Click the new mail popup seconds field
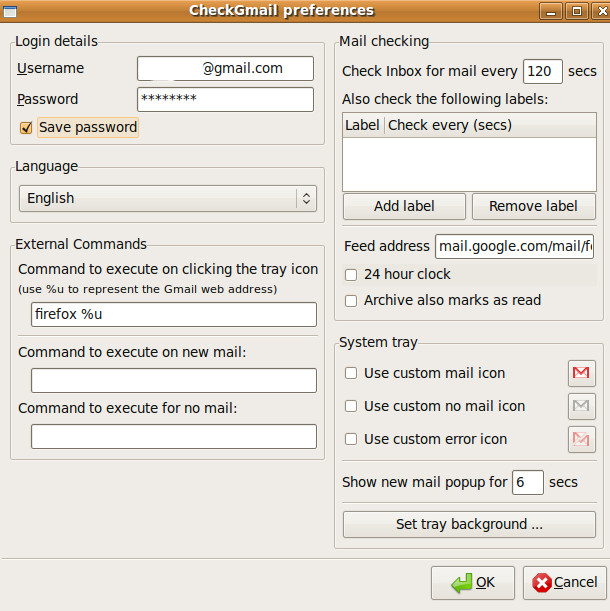 528,482
